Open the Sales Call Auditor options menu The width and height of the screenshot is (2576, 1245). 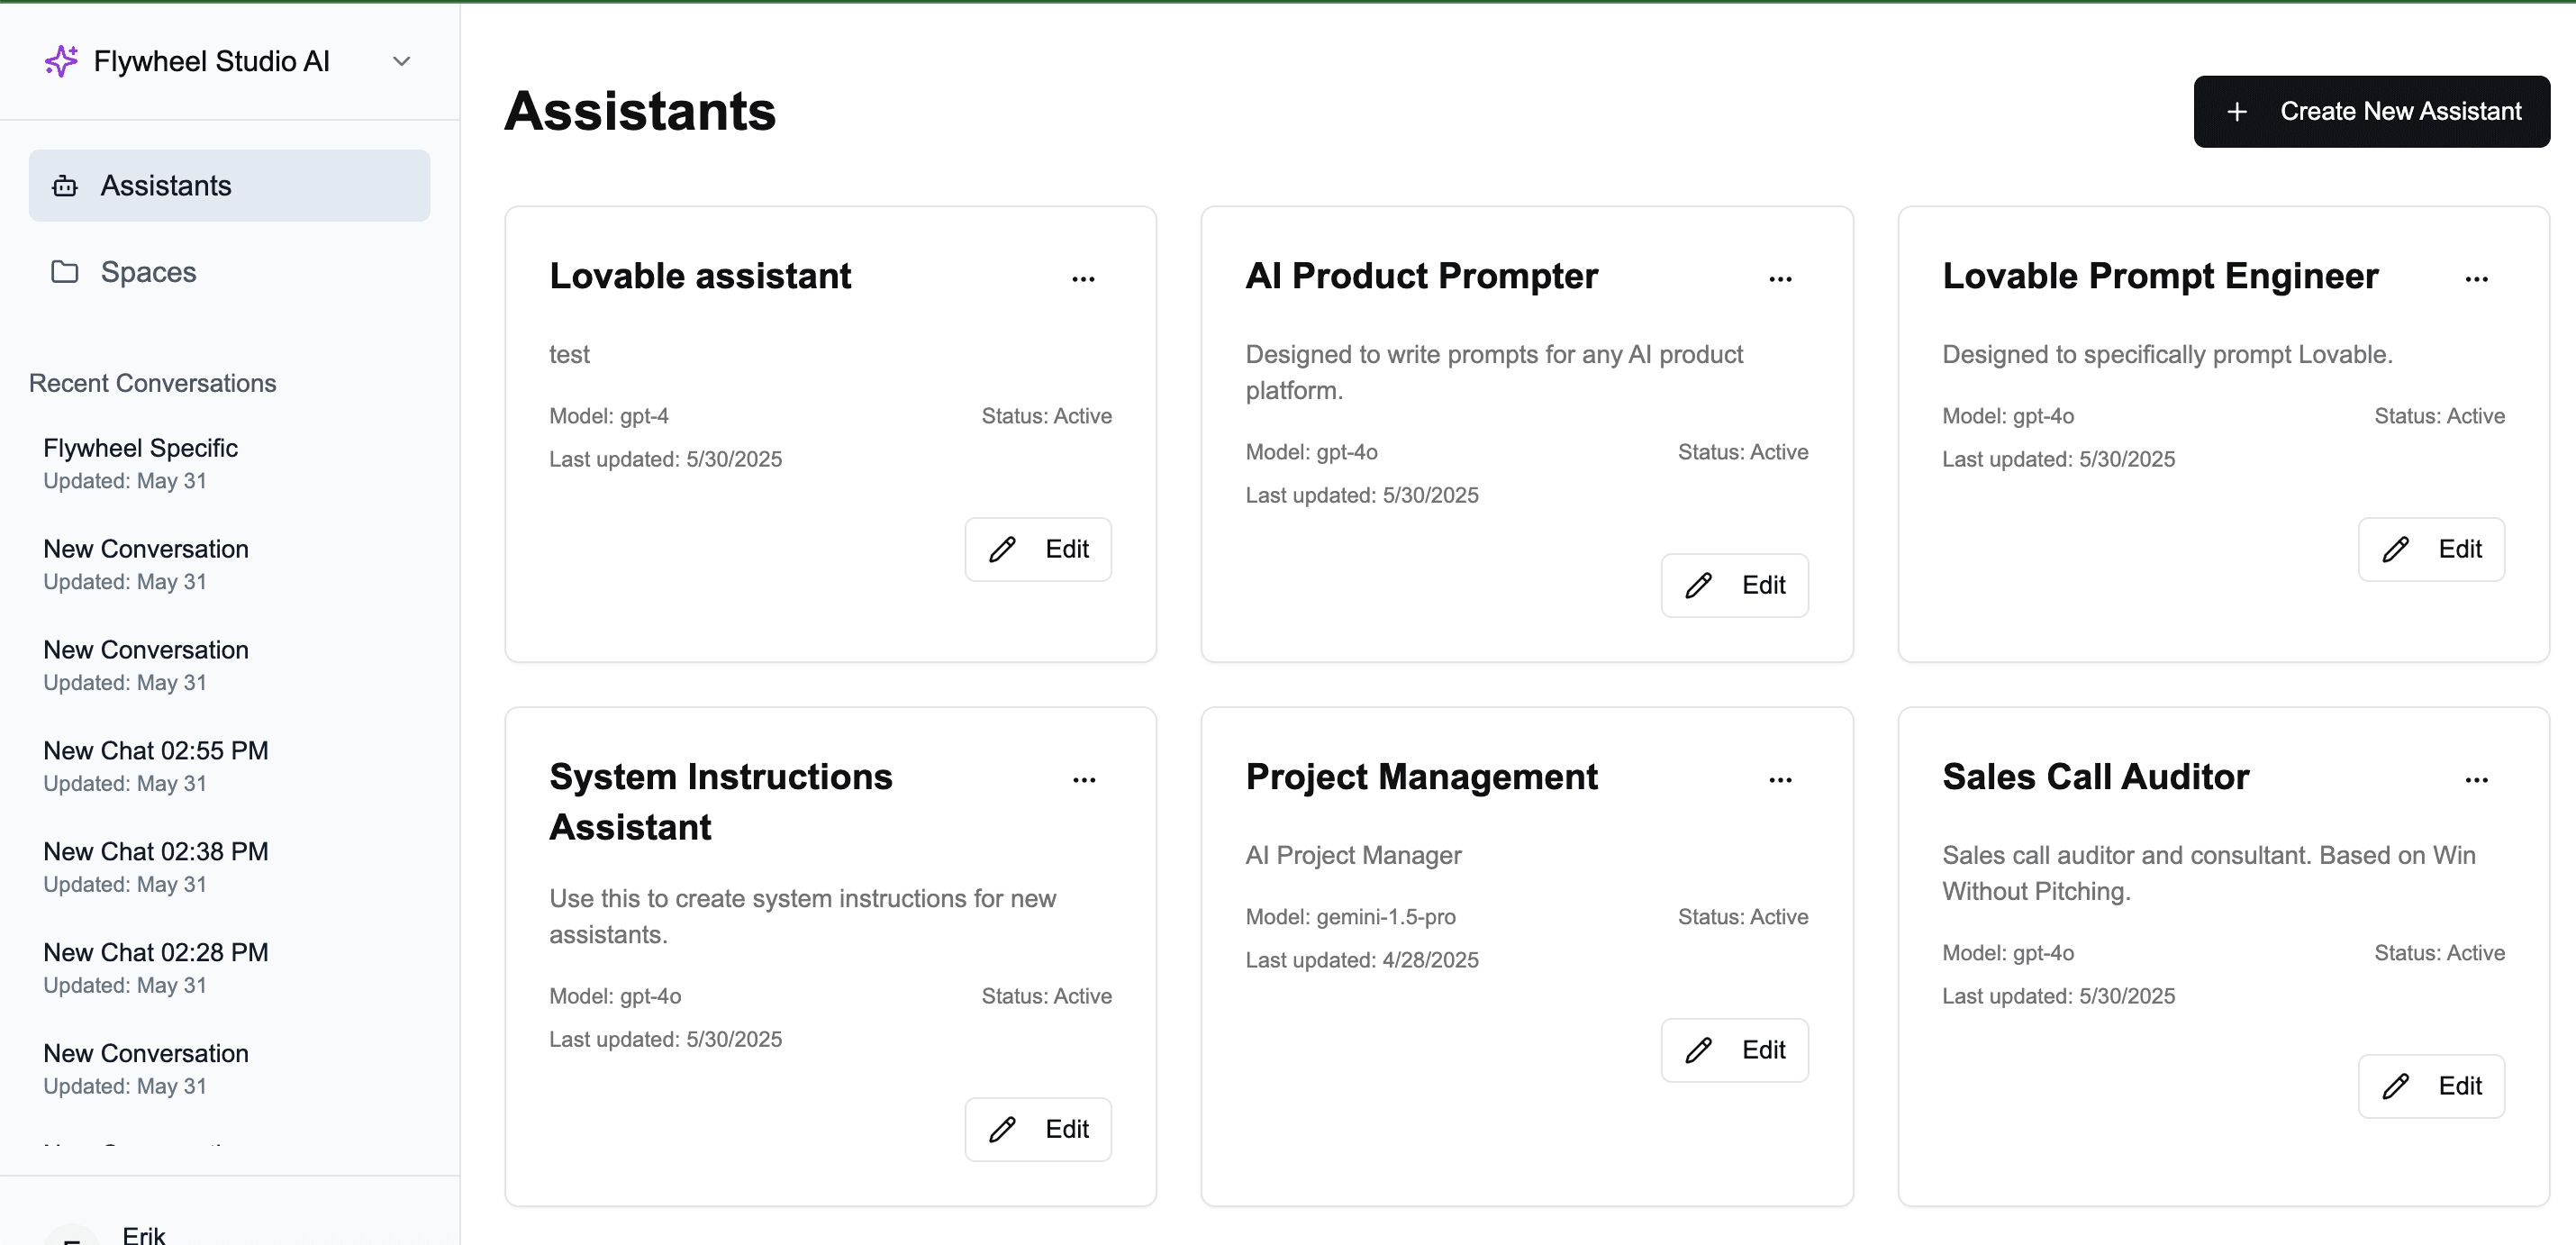(x=2476, y=779)
